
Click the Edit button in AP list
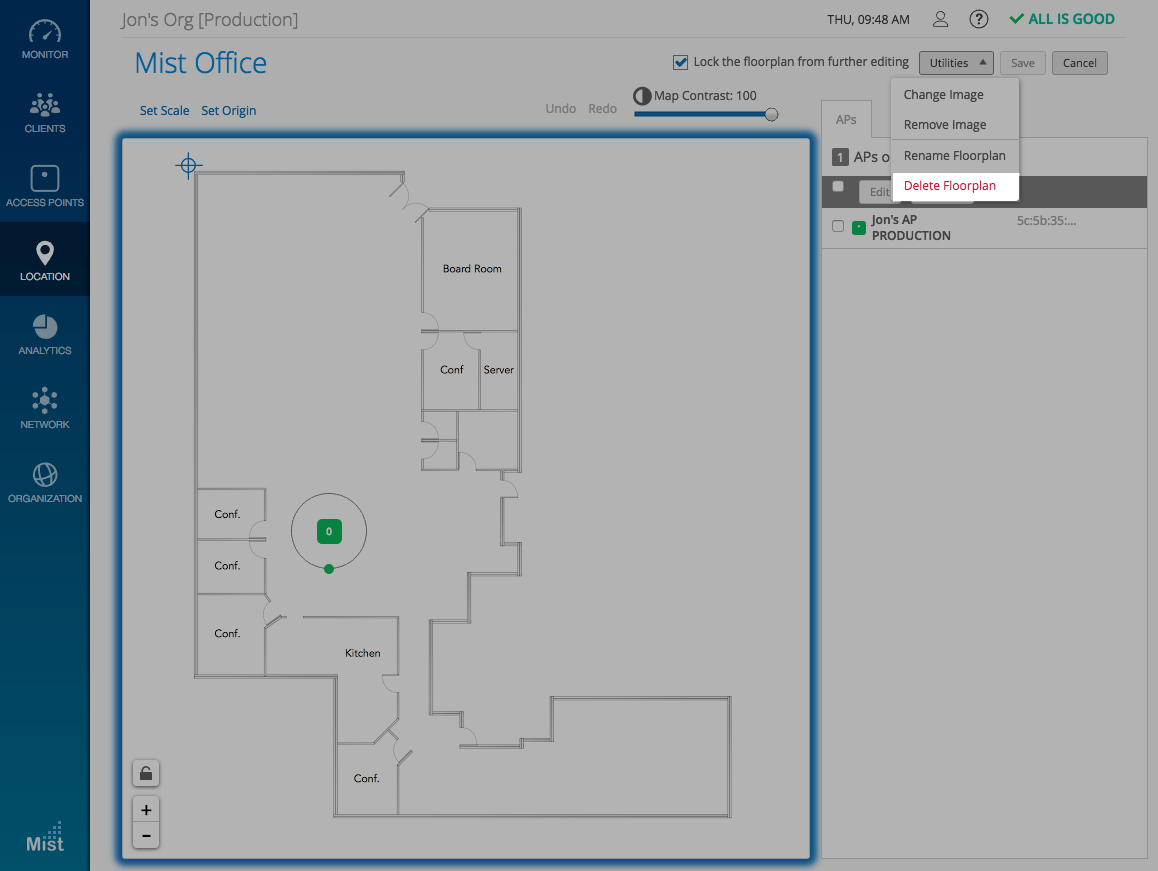(x=879, y=192)
